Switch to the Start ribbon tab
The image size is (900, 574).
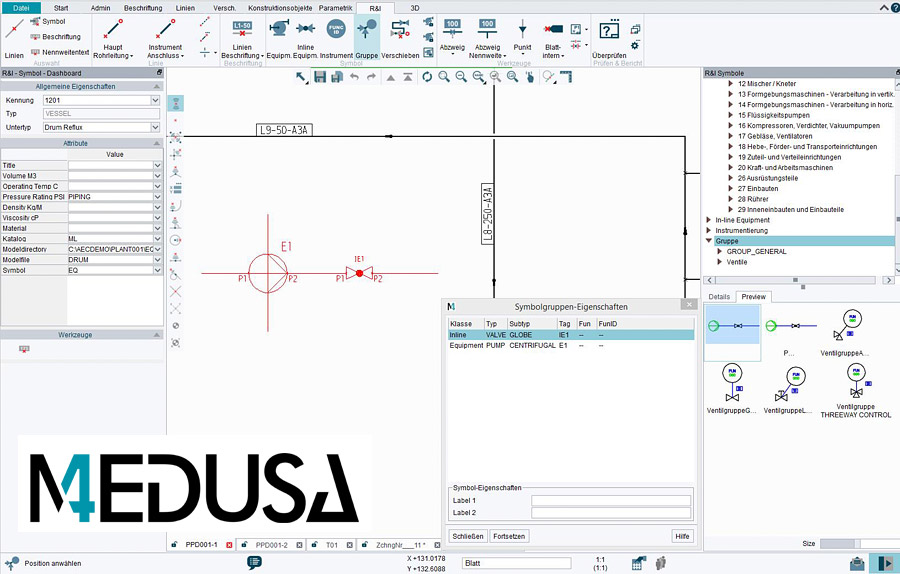[61, 8]
